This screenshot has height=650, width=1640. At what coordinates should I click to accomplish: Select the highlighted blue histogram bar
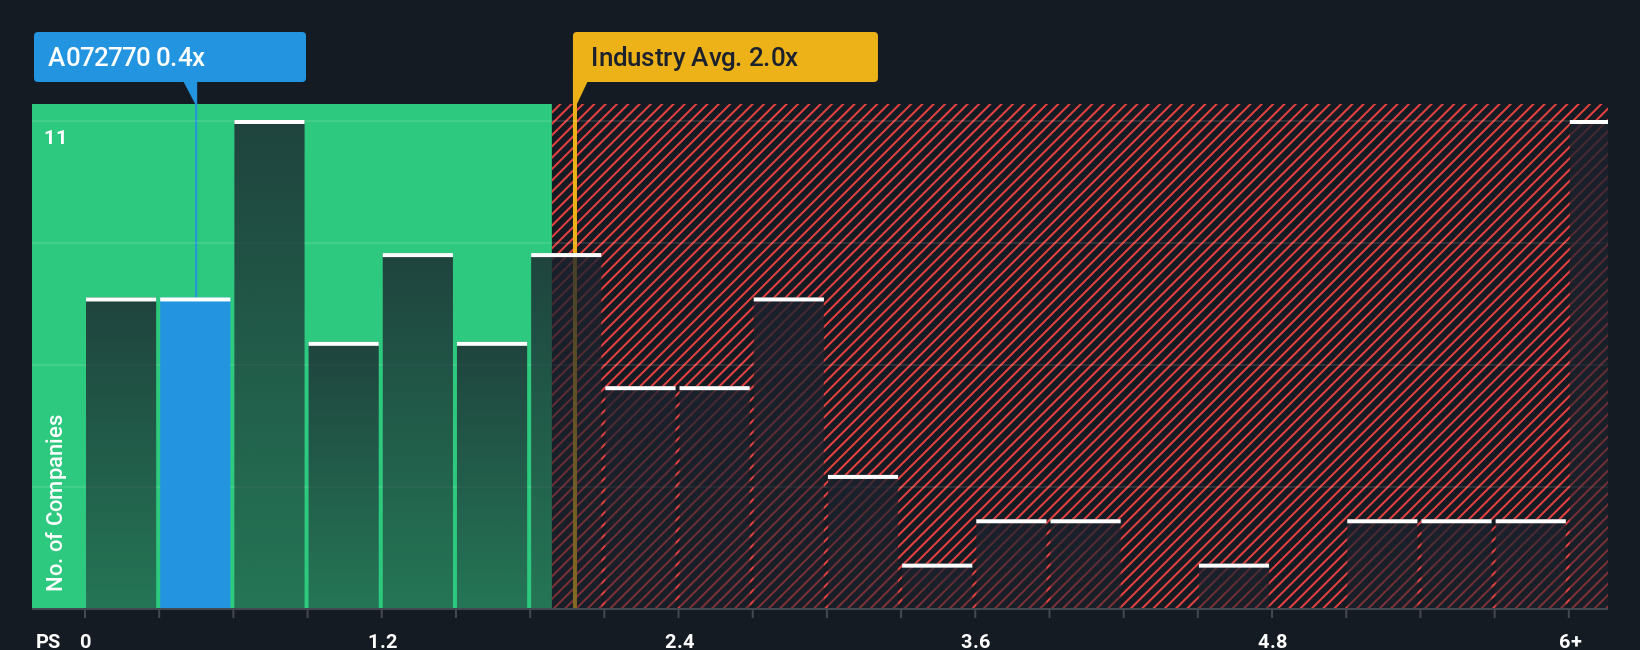coord(195,453)
